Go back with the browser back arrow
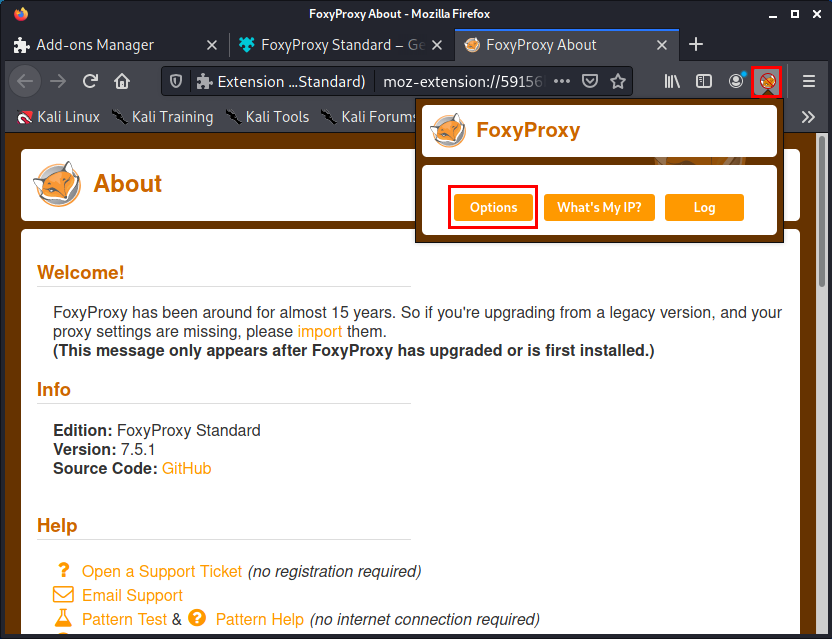 pos(25,81)
